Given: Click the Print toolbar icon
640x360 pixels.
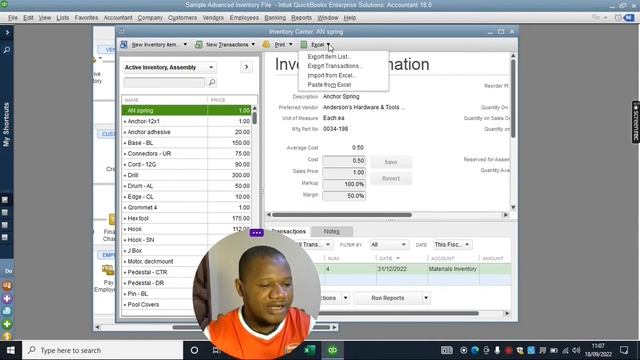Looking at the screenshot, I should point(266,44).
